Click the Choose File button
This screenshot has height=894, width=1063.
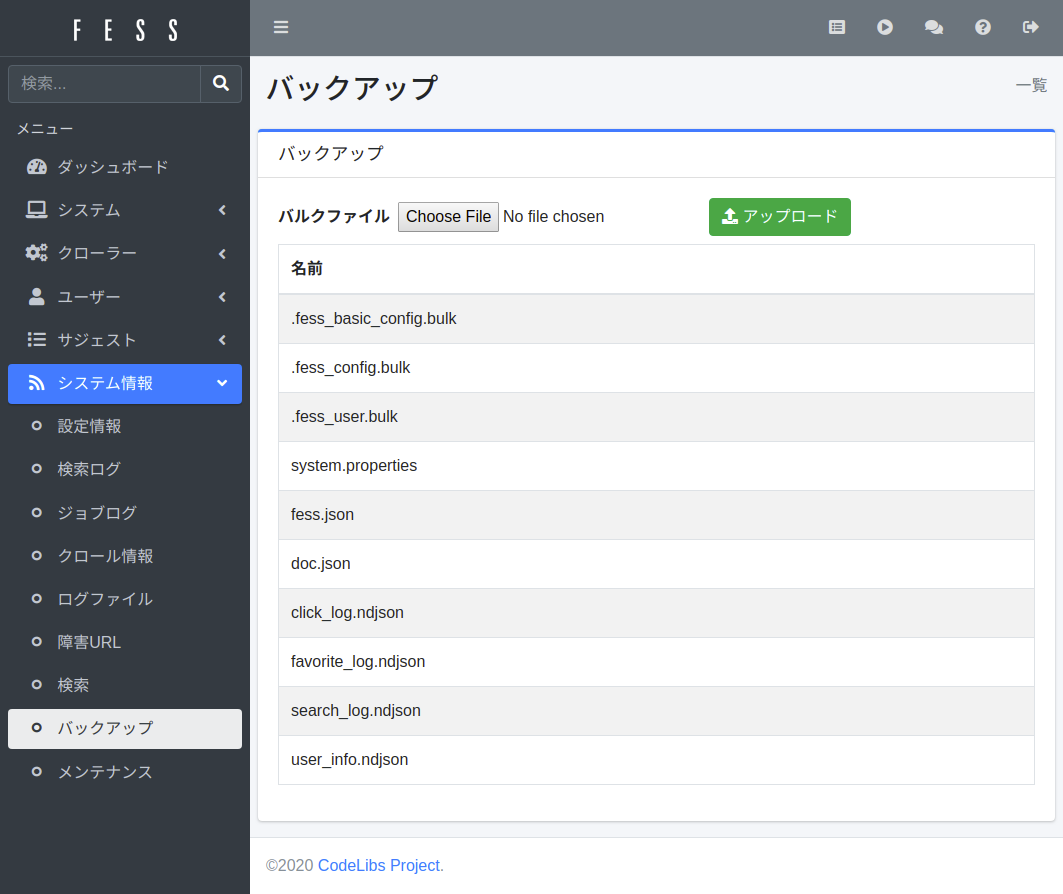pos(448,217)
